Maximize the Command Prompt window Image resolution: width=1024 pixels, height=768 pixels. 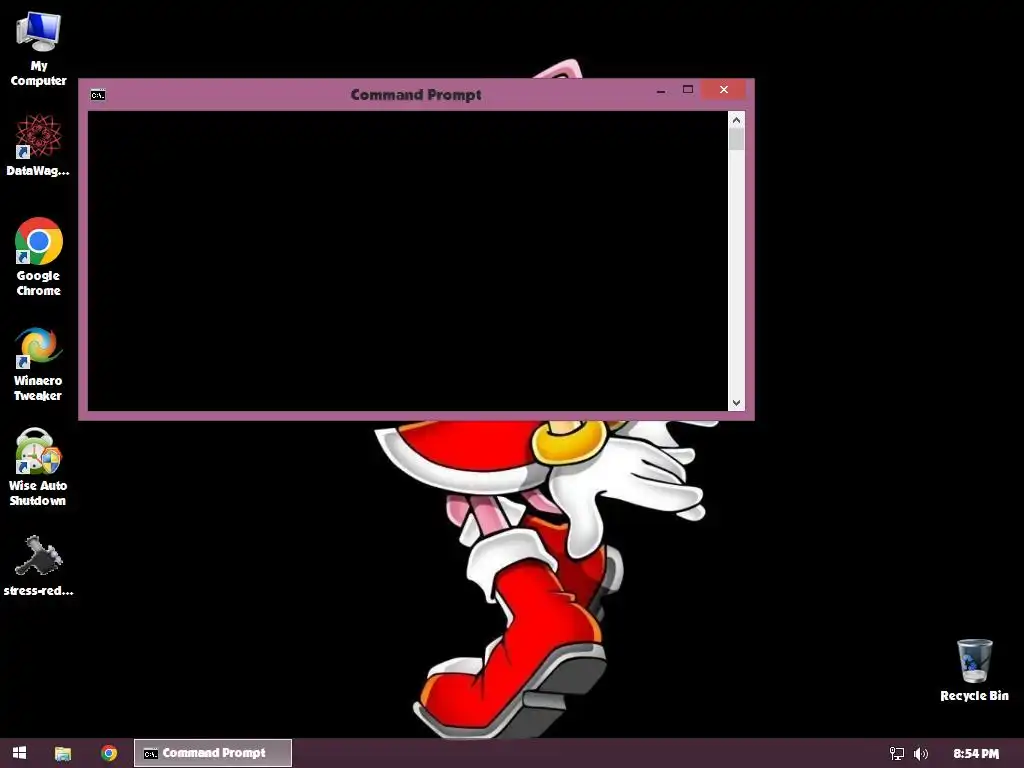[x=688, y=89]
